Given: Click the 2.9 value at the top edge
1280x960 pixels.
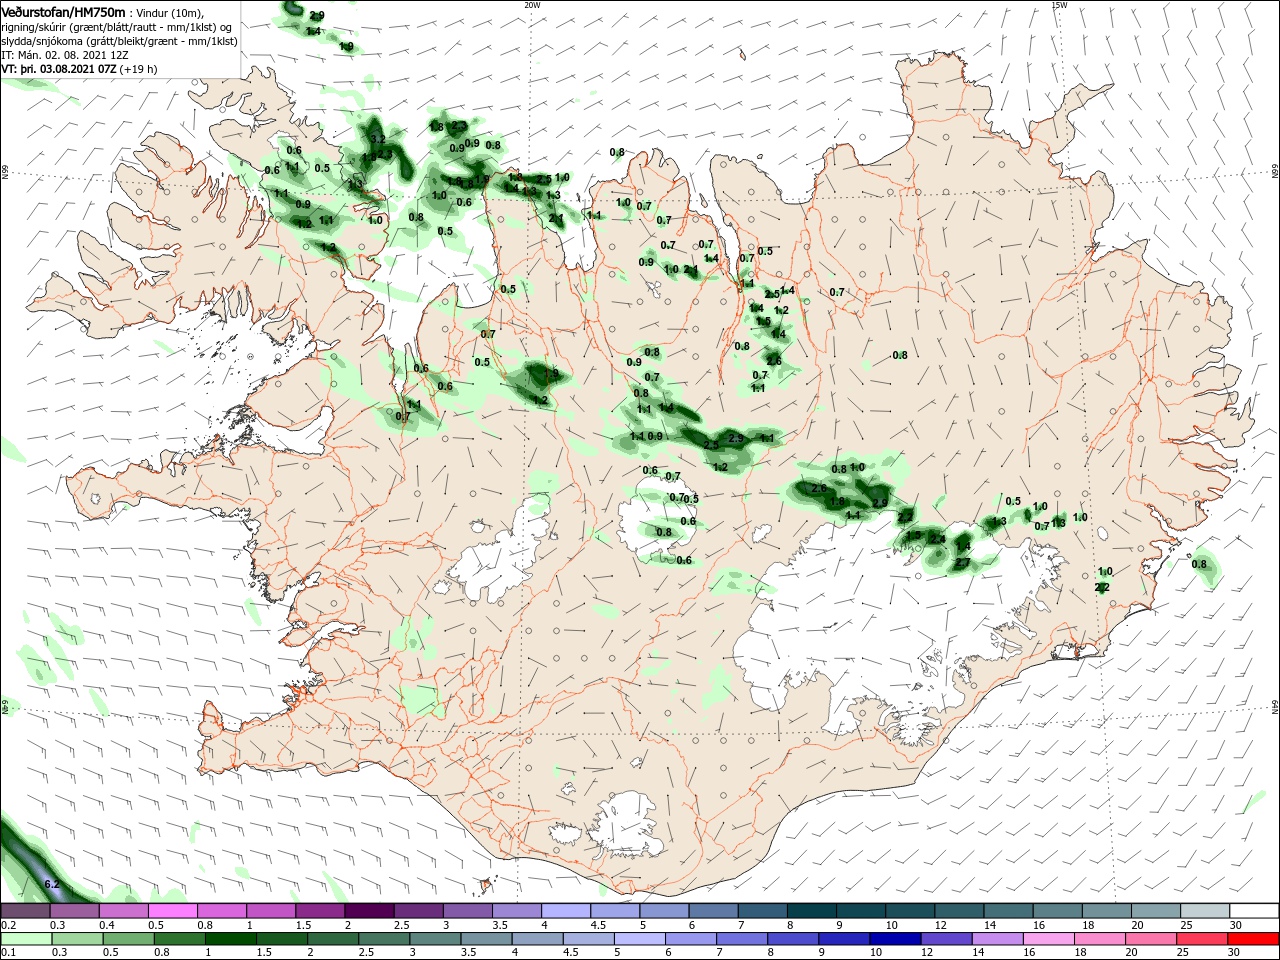Looking at the screenshot, I should pos(317,16).
